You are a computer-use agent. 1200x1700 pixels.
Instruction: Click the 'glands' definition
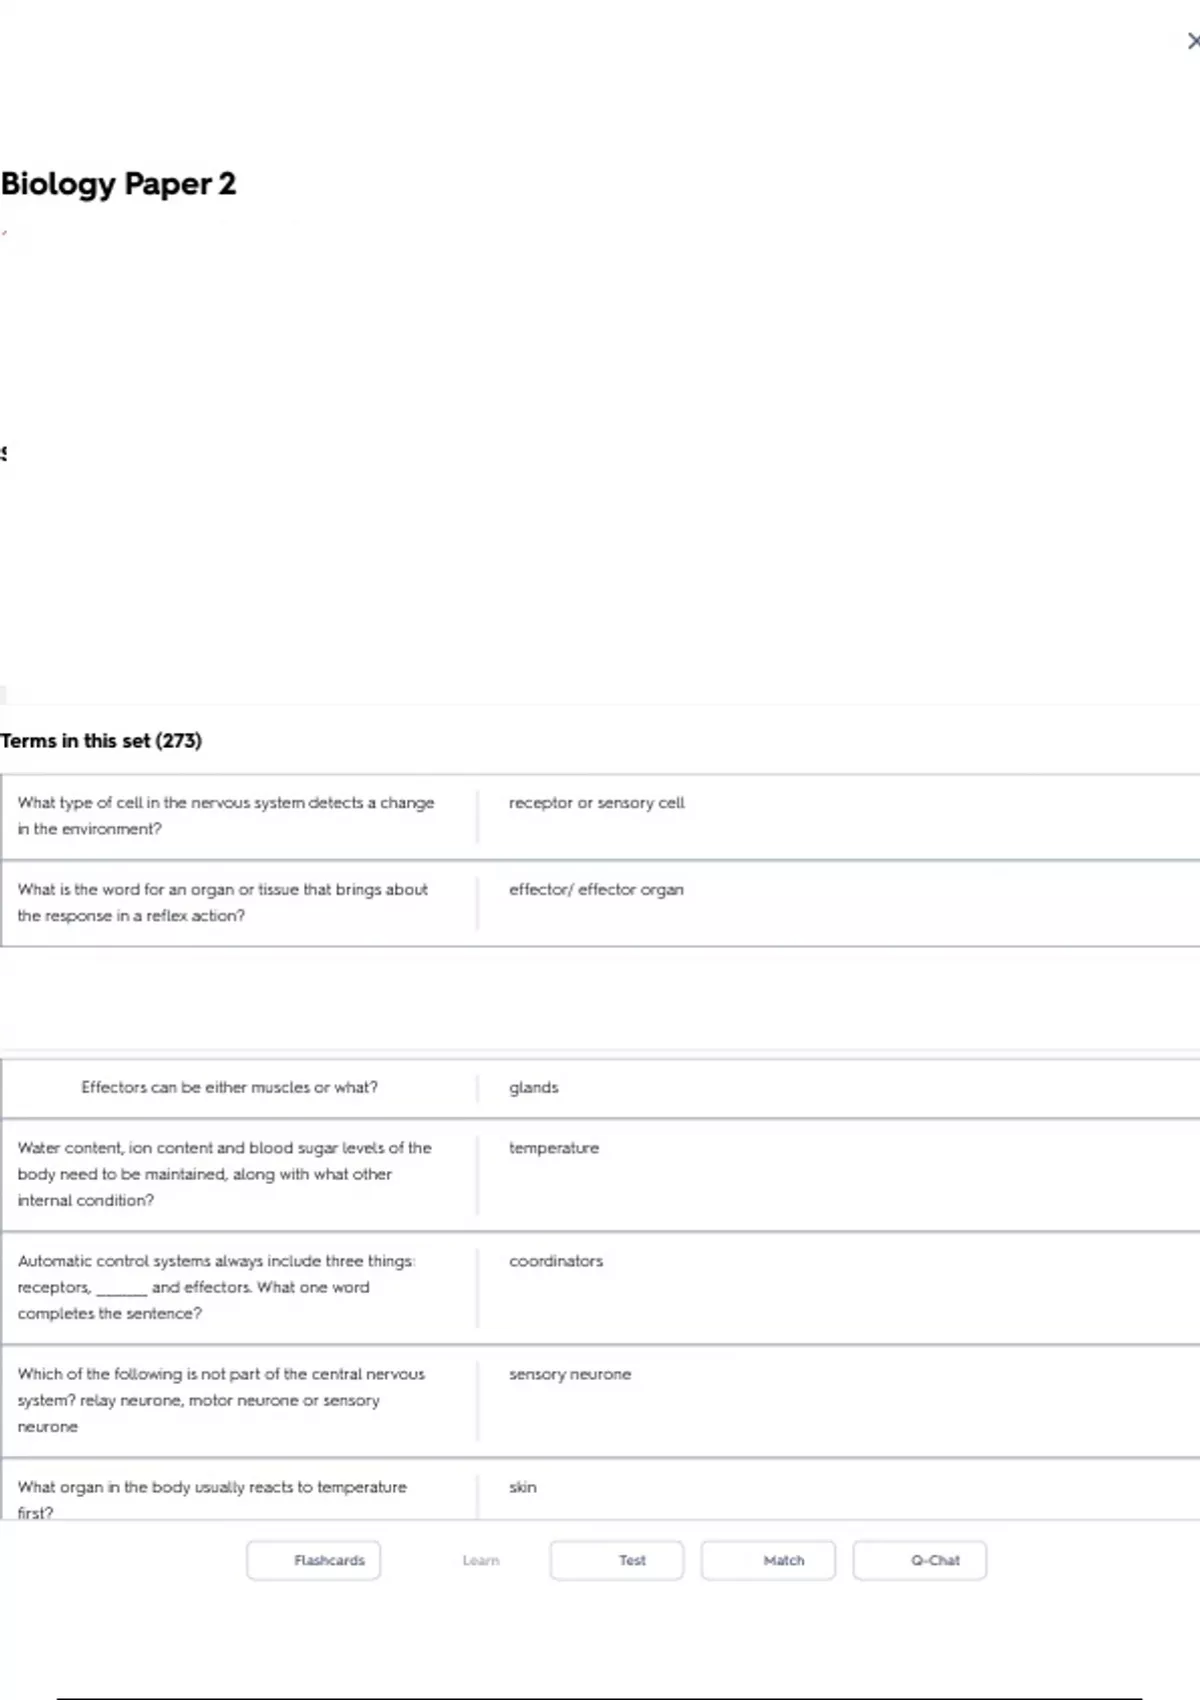[x=533, y=1088]
